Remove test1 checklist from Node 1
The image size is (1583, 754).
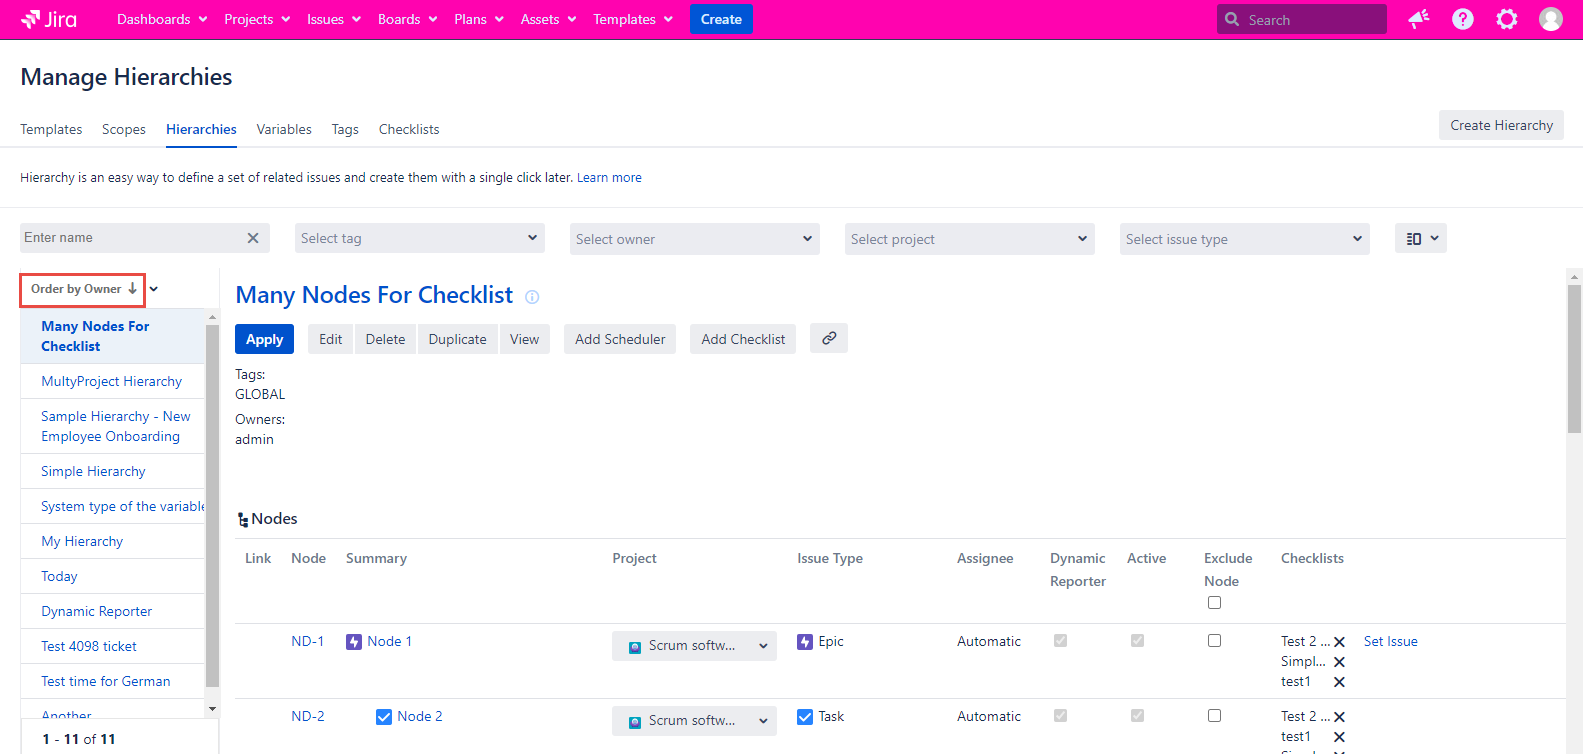pos(1339,682)
